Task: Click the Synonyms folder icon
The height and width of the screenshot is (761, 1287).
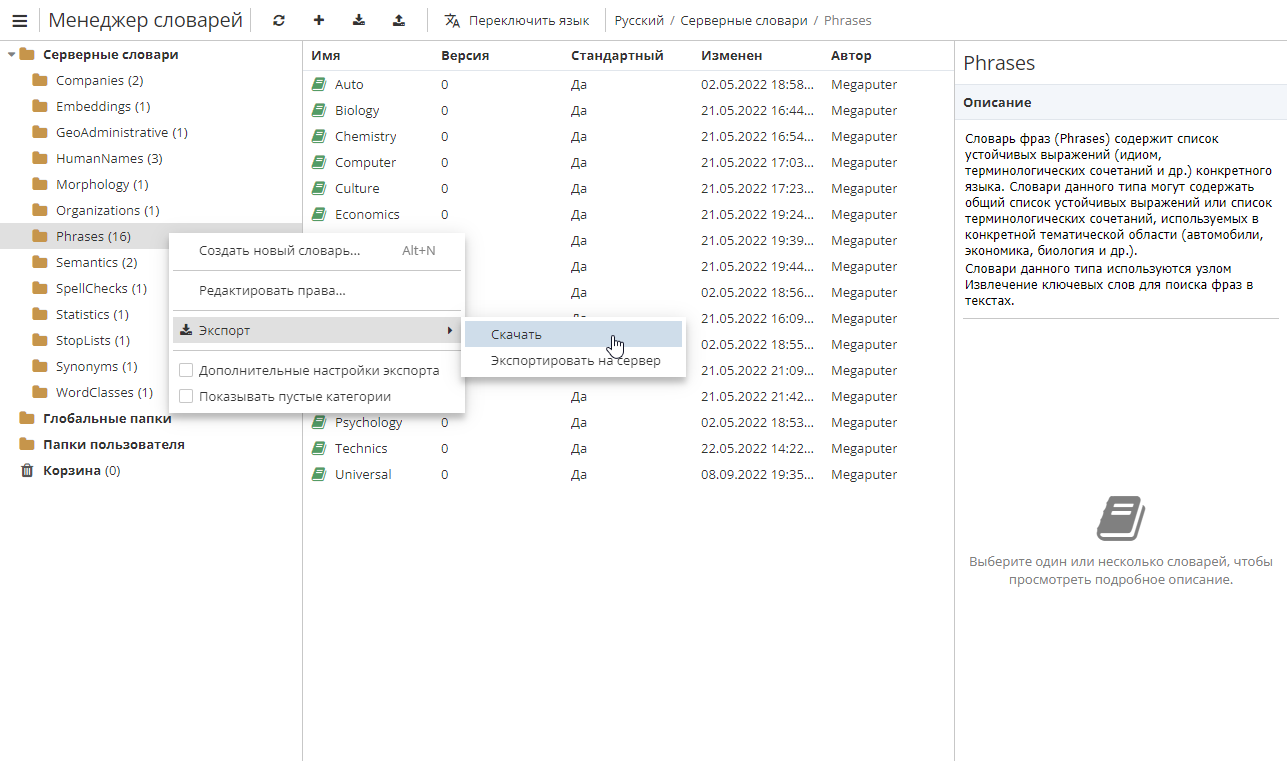Action: pos(40,366)
